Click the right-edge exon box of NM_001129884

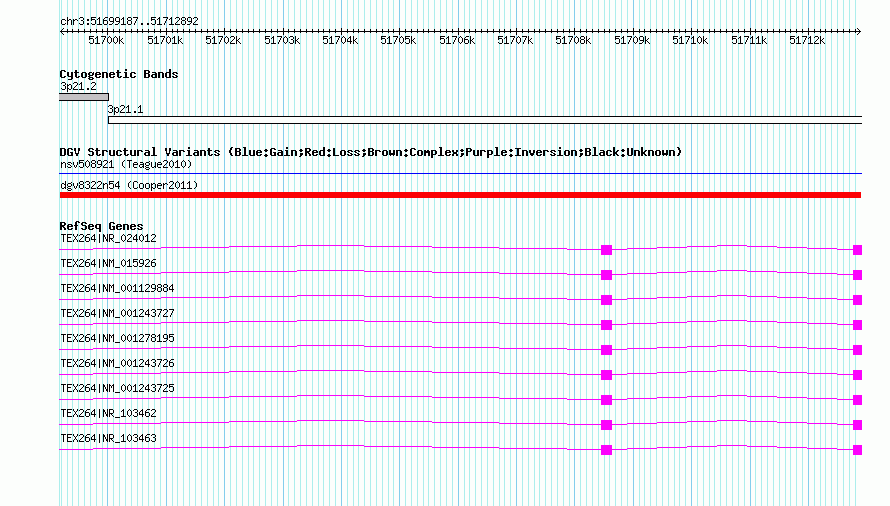[x=858, y=300]
